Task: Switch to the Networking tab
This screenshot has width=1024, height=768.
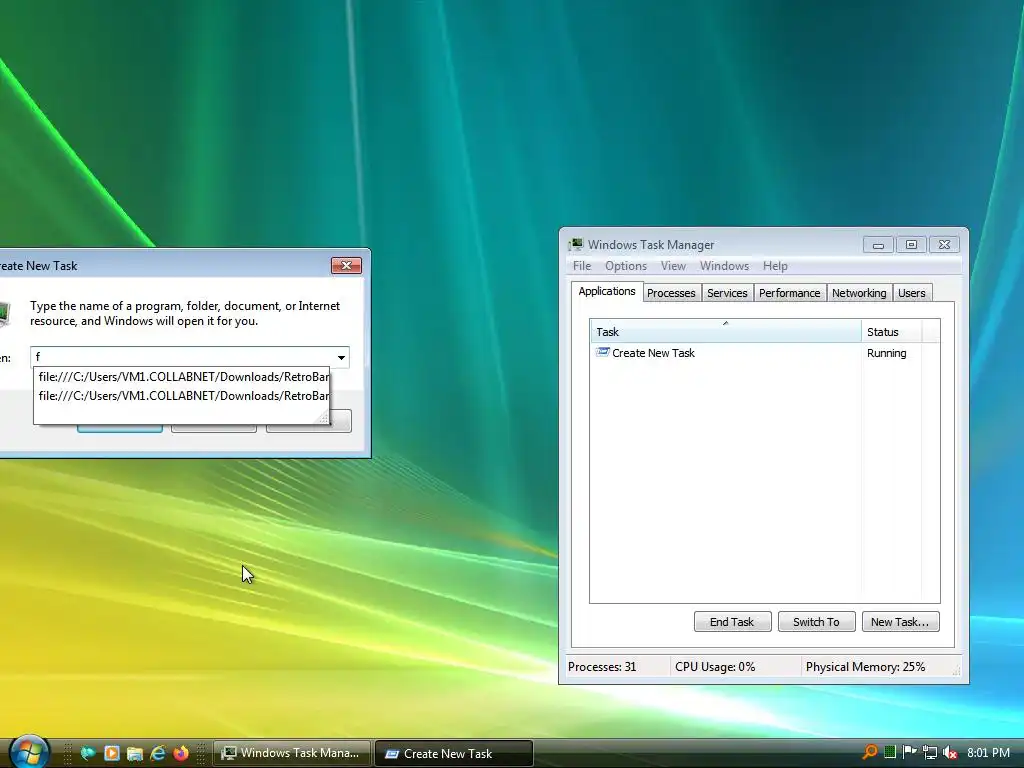Action: [x=859, y=293]
